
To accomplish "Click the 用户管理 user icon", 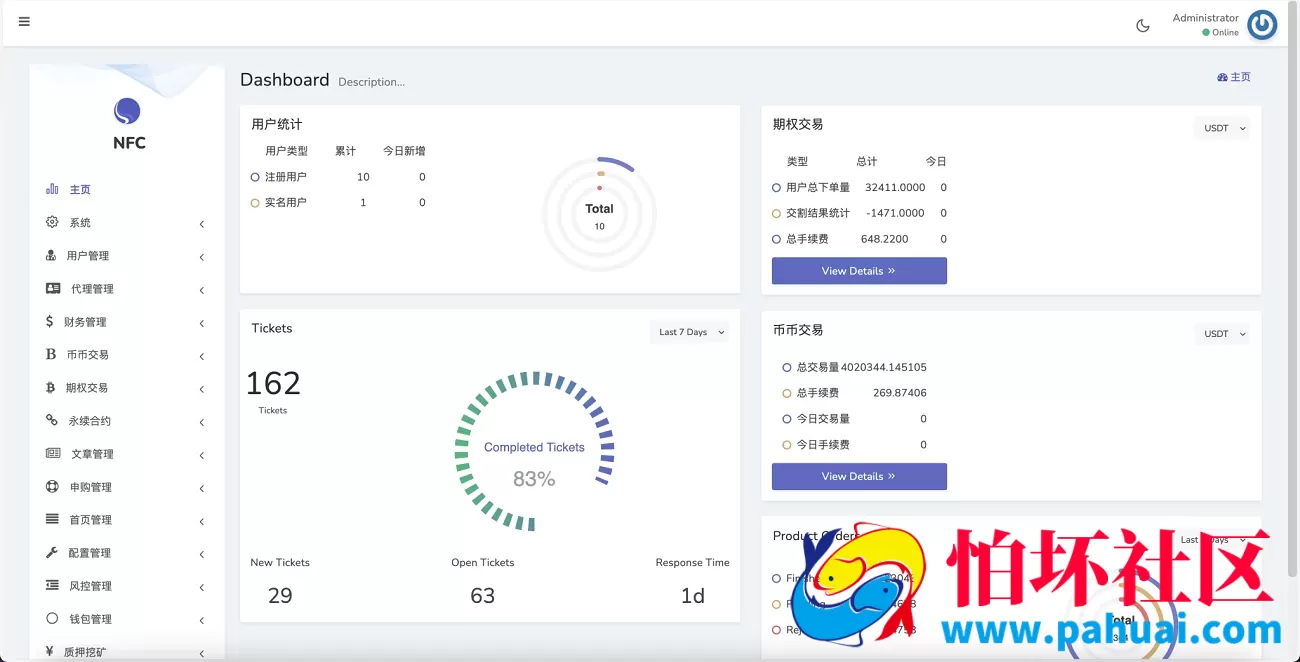I will pyautogui.click(x=51, y=255).
